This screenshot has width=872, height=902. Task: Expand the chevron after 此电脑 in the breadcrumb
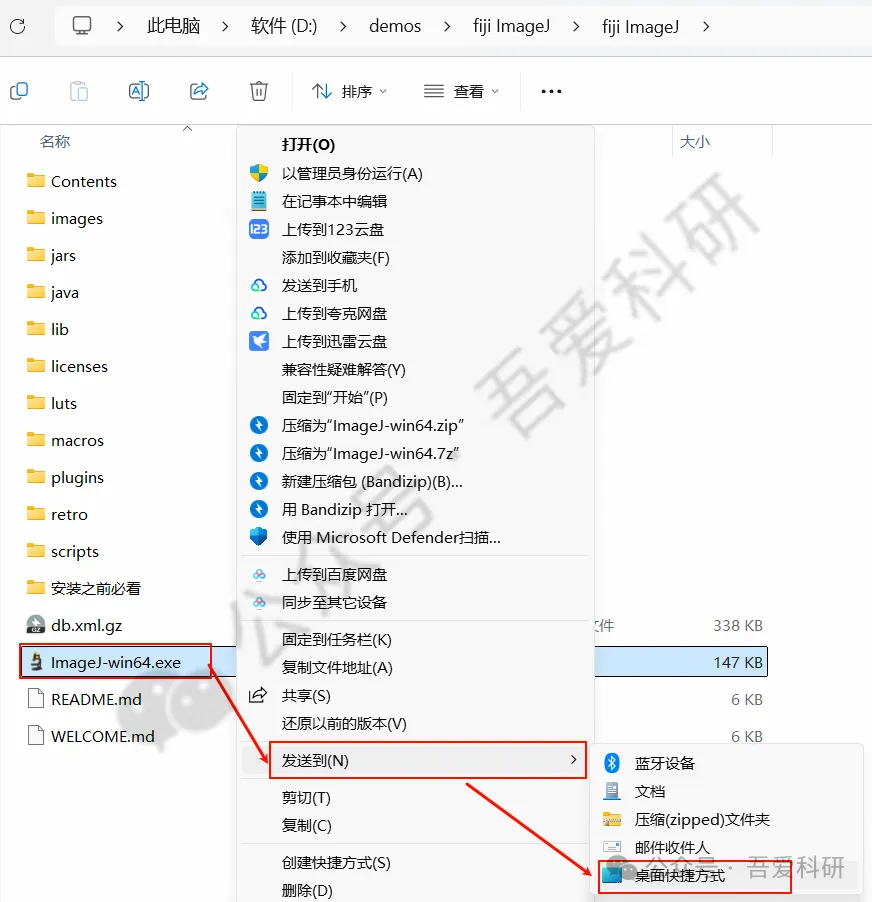tap(225, 26)
